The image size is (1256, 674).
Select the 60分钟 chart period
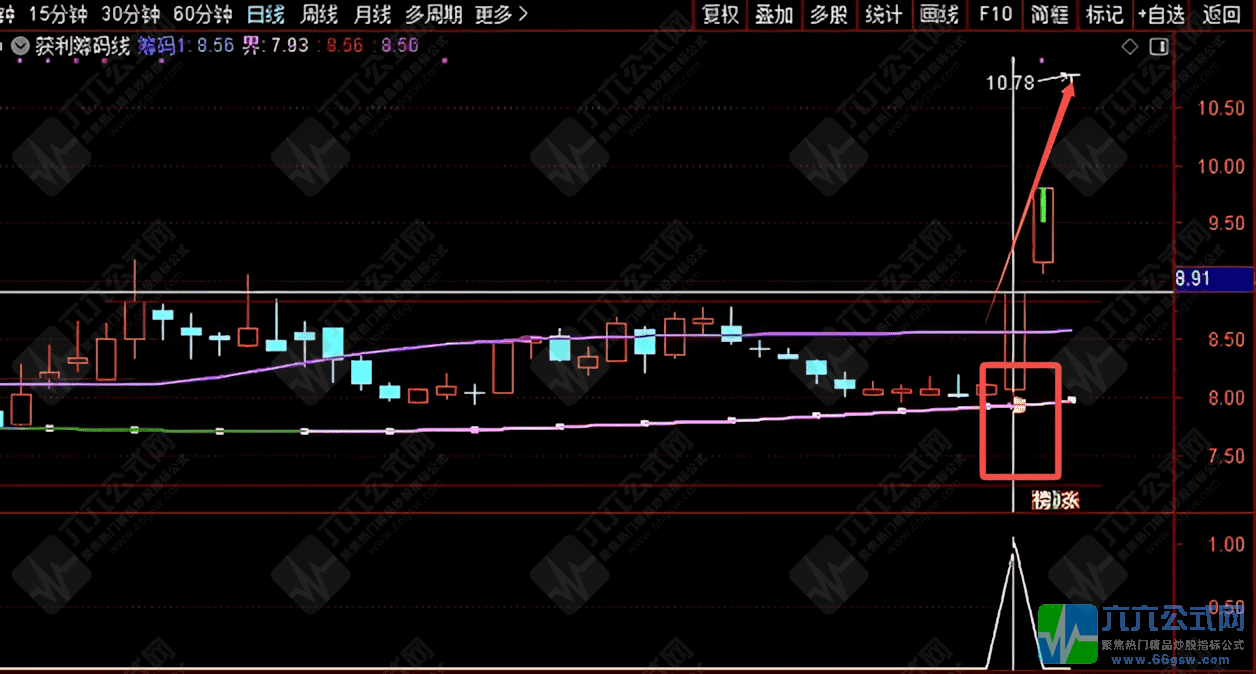[x=202, y=14]
